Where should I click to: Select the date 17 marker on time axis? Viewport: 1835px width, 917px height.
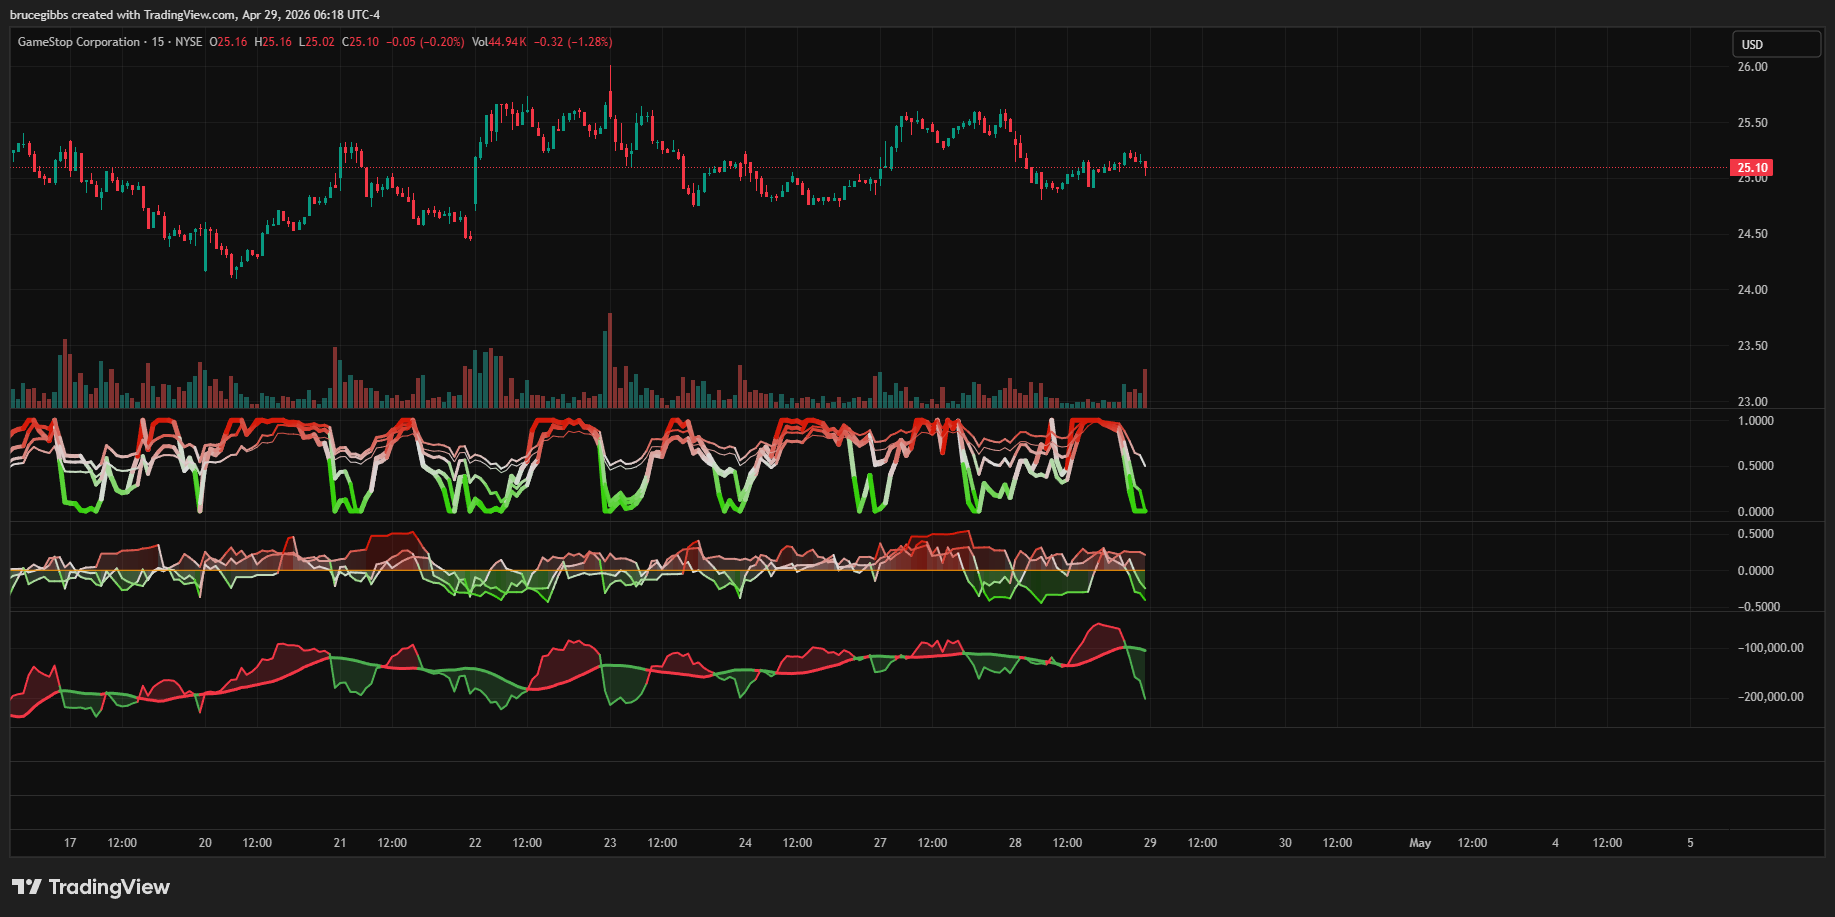(x=70, y=843)
